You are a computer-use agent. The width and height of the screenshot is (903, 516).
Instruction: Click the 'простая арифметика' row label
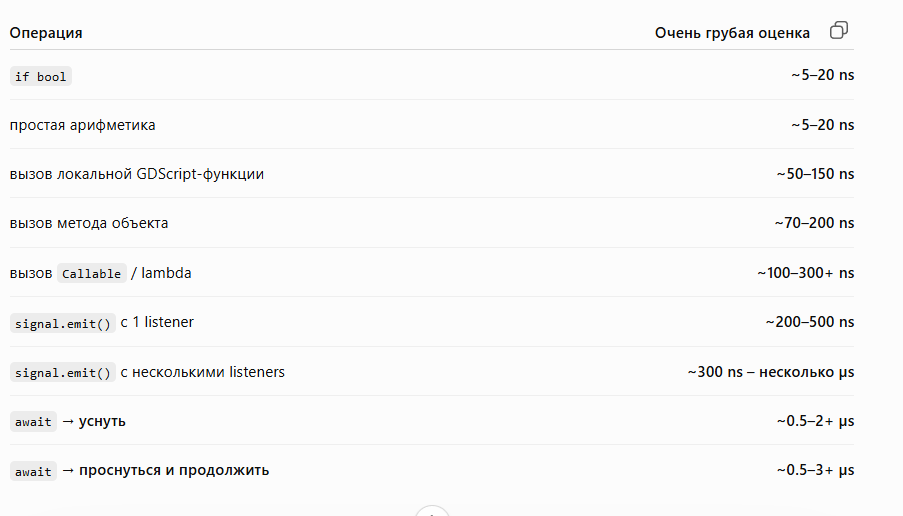coord(82,125)
